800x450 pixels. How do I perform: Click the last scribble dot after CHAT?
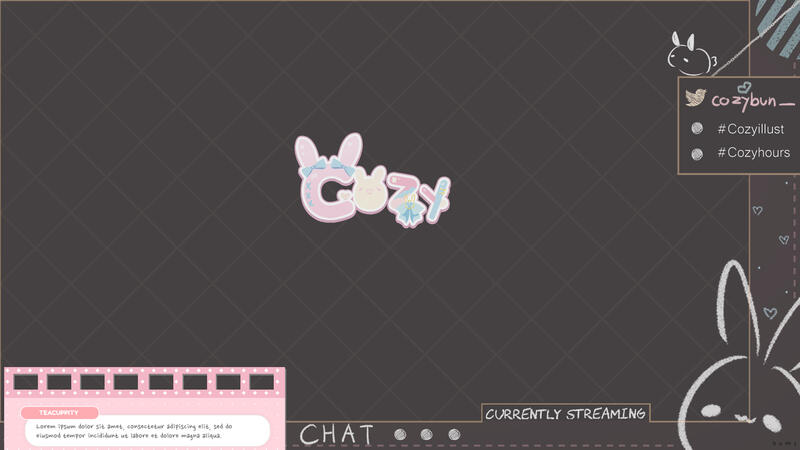(x=454, y=435)
